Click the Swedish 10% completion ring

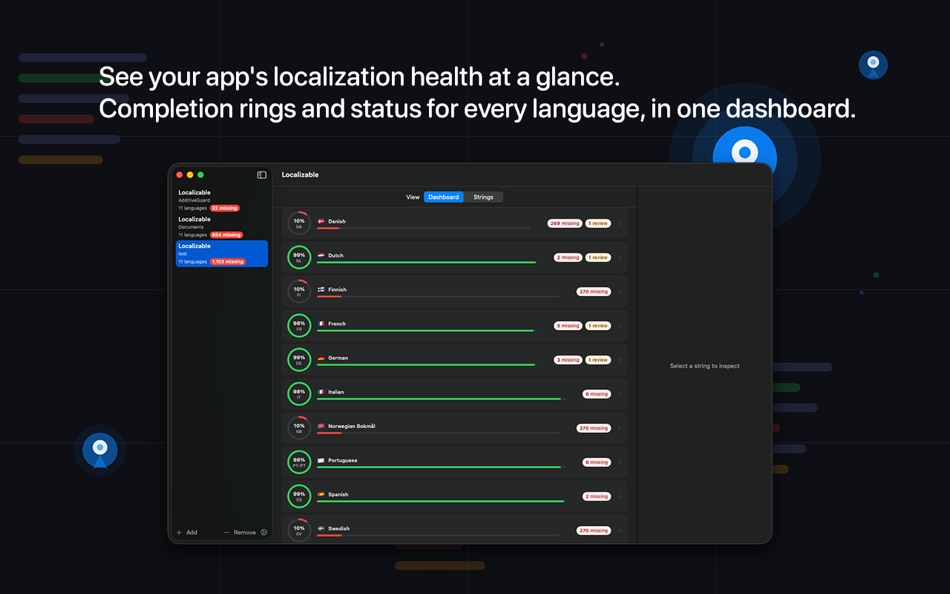[299, 530]
